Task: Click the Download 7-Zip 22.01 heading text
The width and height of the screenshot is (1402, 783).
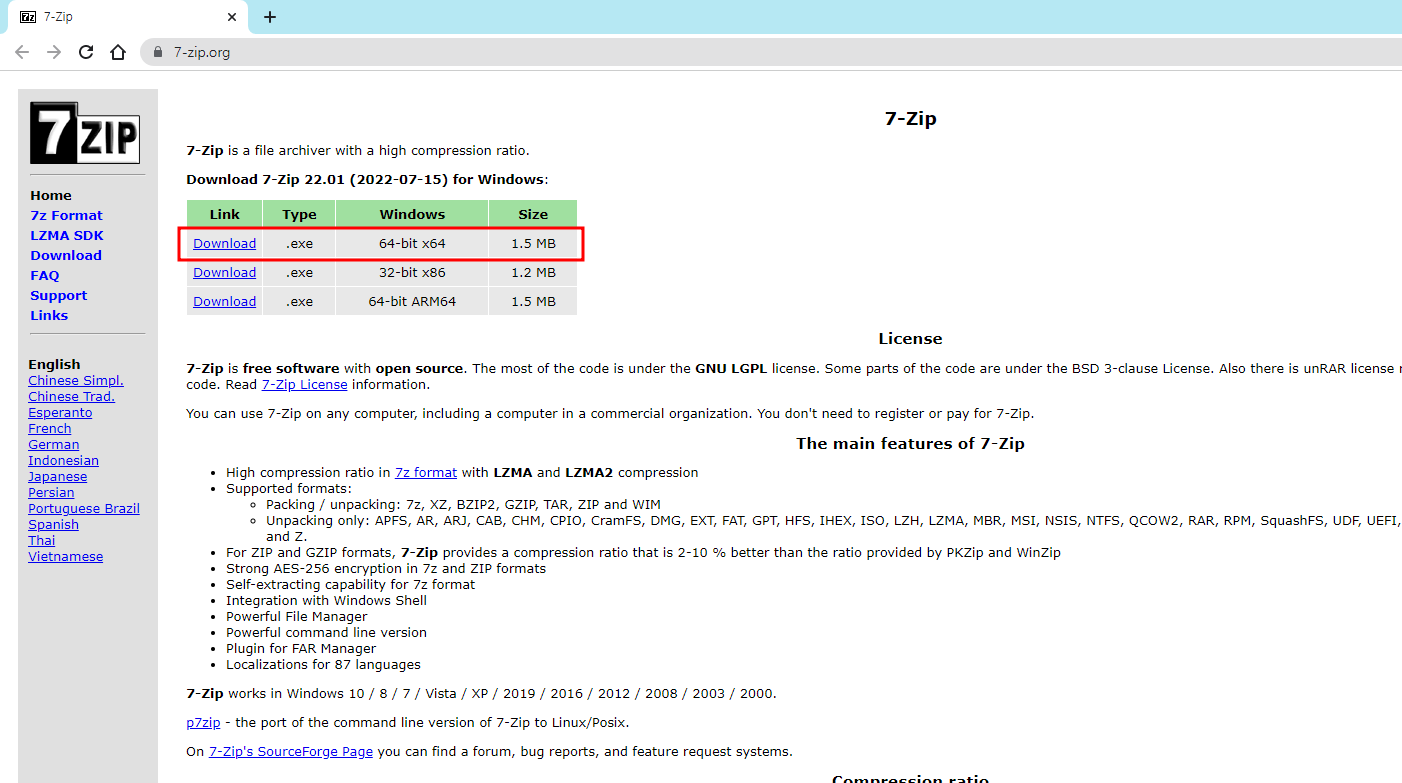Action: [367, 180]
